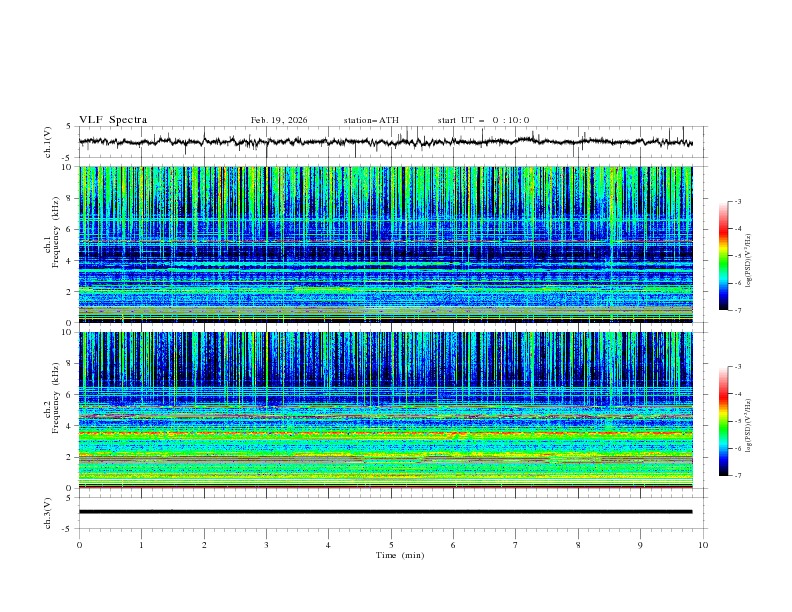The width and height of the screenshot is (792, 612).
Task: Click the 8 minute tick on time axis
Action: click(x=578, y=545)
